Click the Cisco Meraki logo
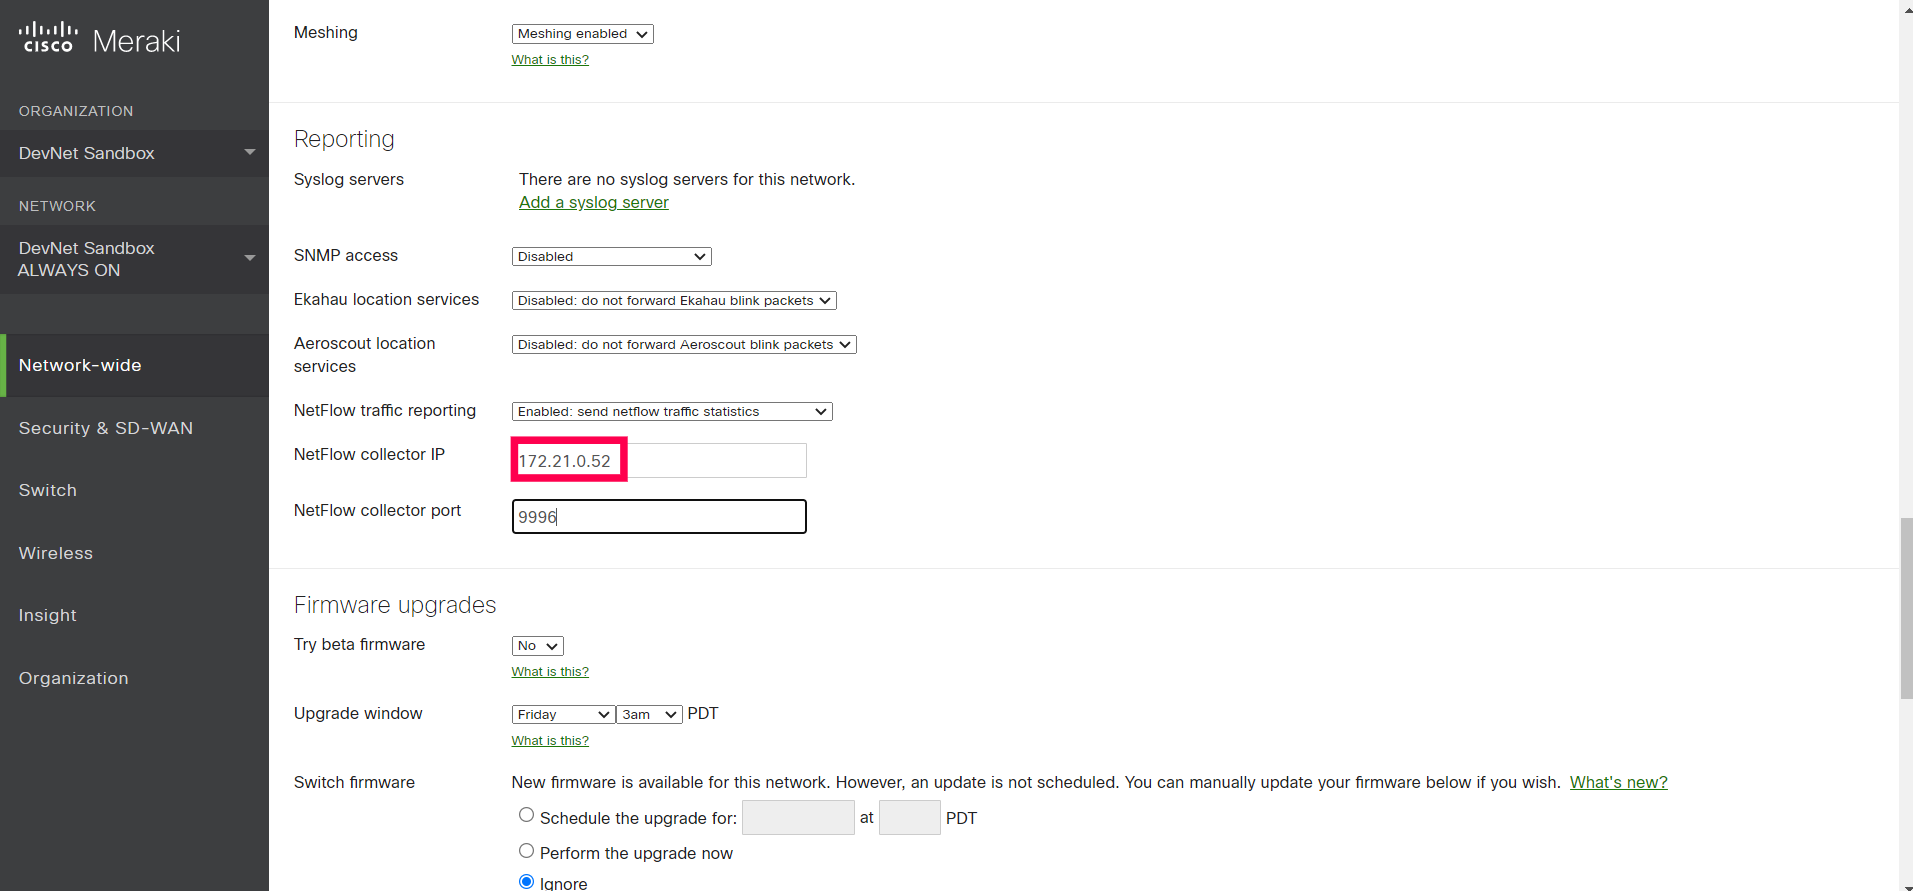The height and width of the screenshot is (891, 1913). 99,39
